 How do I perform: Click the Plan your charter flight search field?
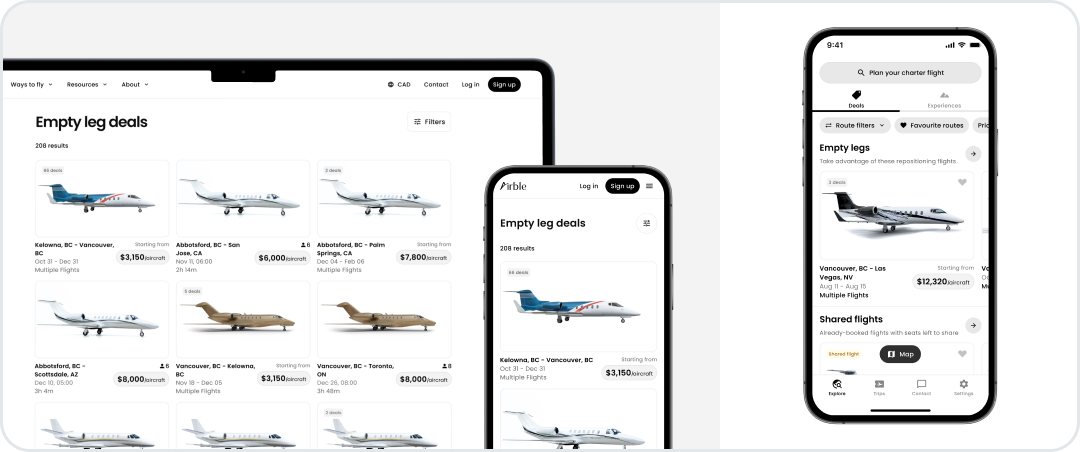tap(900, 72)
